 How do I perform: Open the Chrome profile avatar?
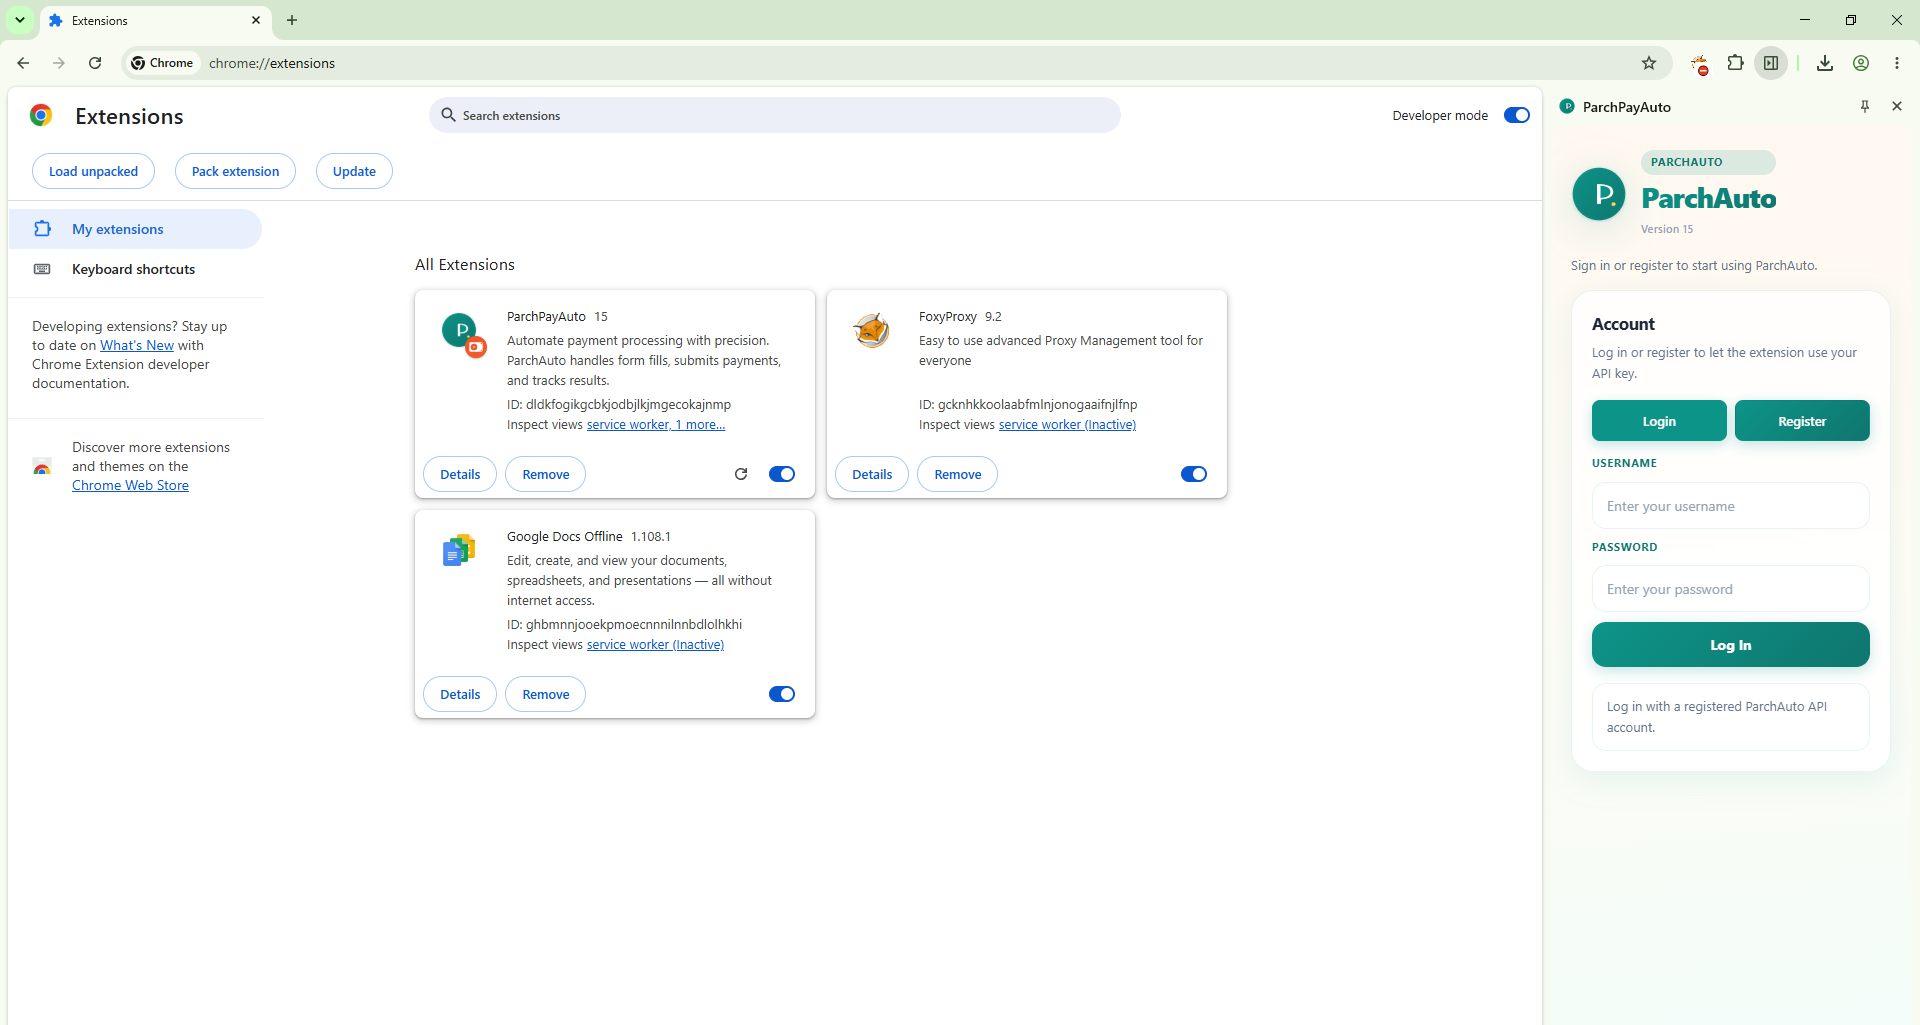1861,63
